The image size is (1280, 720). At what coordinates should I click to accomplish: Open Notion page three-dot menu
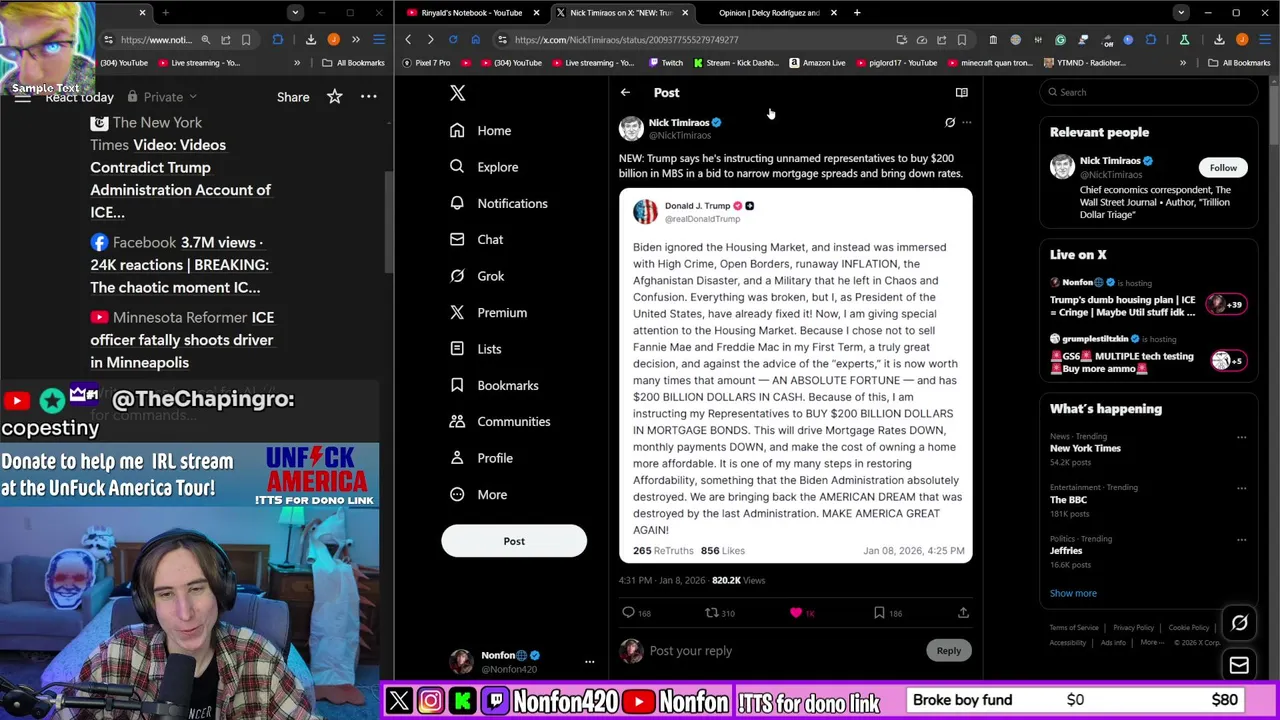coord(369,97)
